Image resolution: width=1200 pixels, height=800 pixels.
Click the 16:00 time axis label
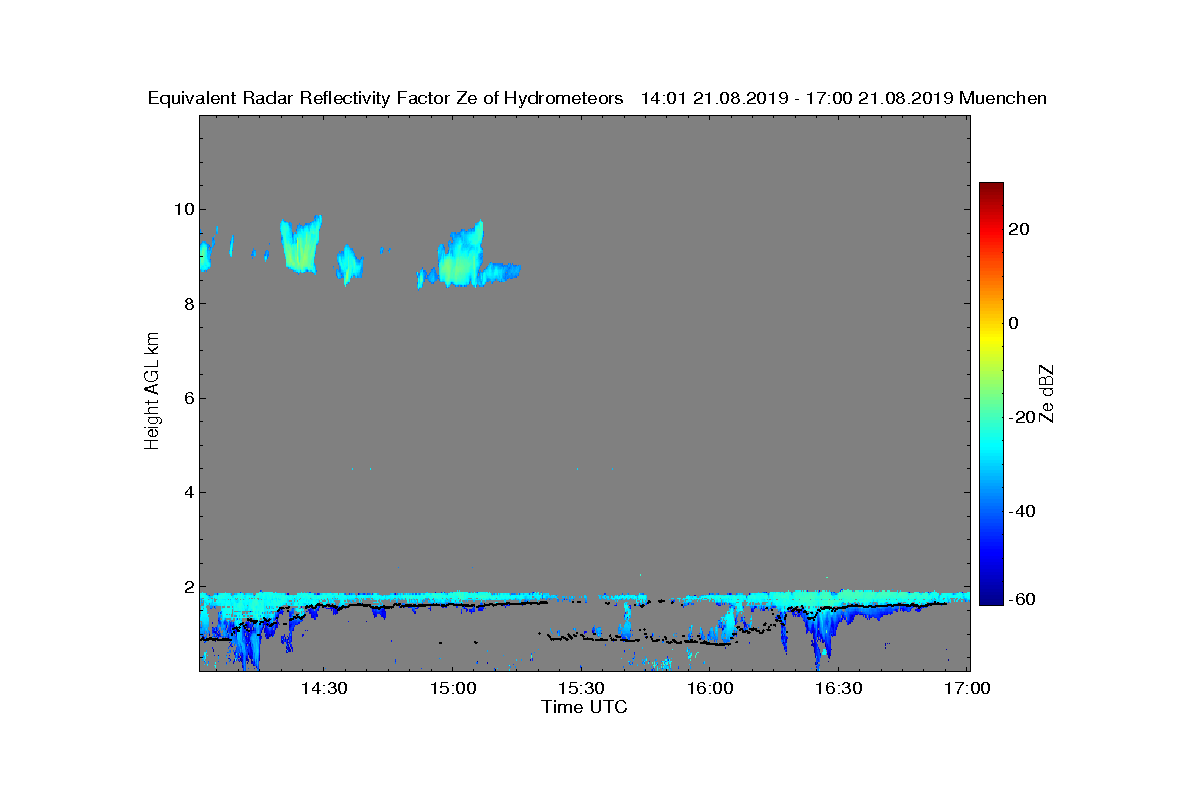[x=711, y=689]
